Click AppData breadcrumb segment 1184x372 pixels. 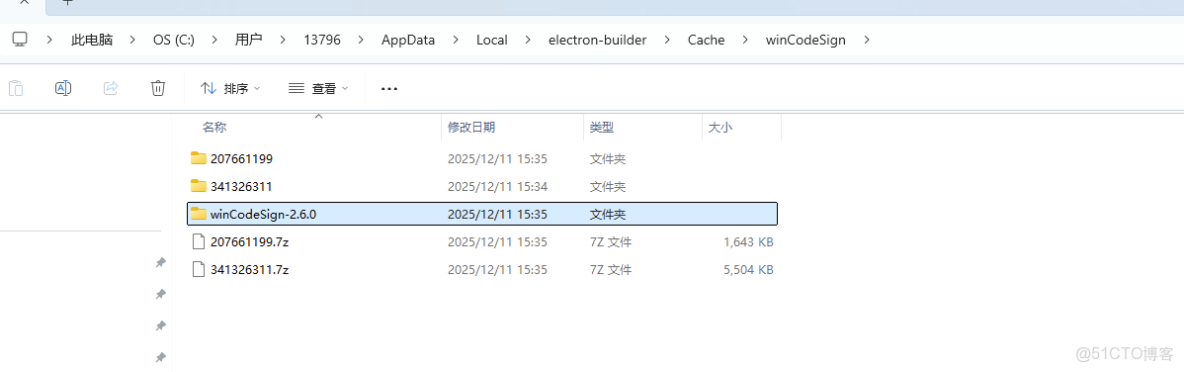coord(408,40)
